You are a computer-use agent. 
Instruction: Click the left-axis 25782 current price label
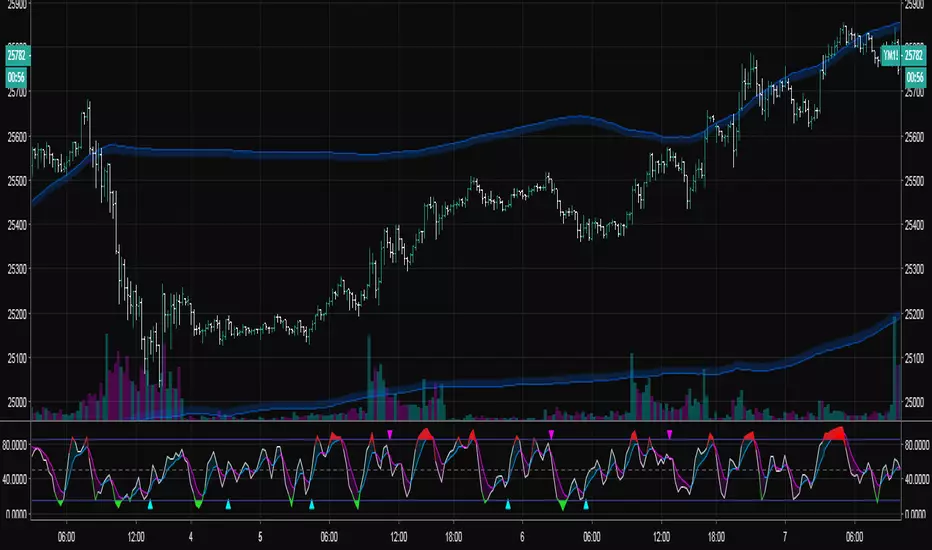(17, 55)
